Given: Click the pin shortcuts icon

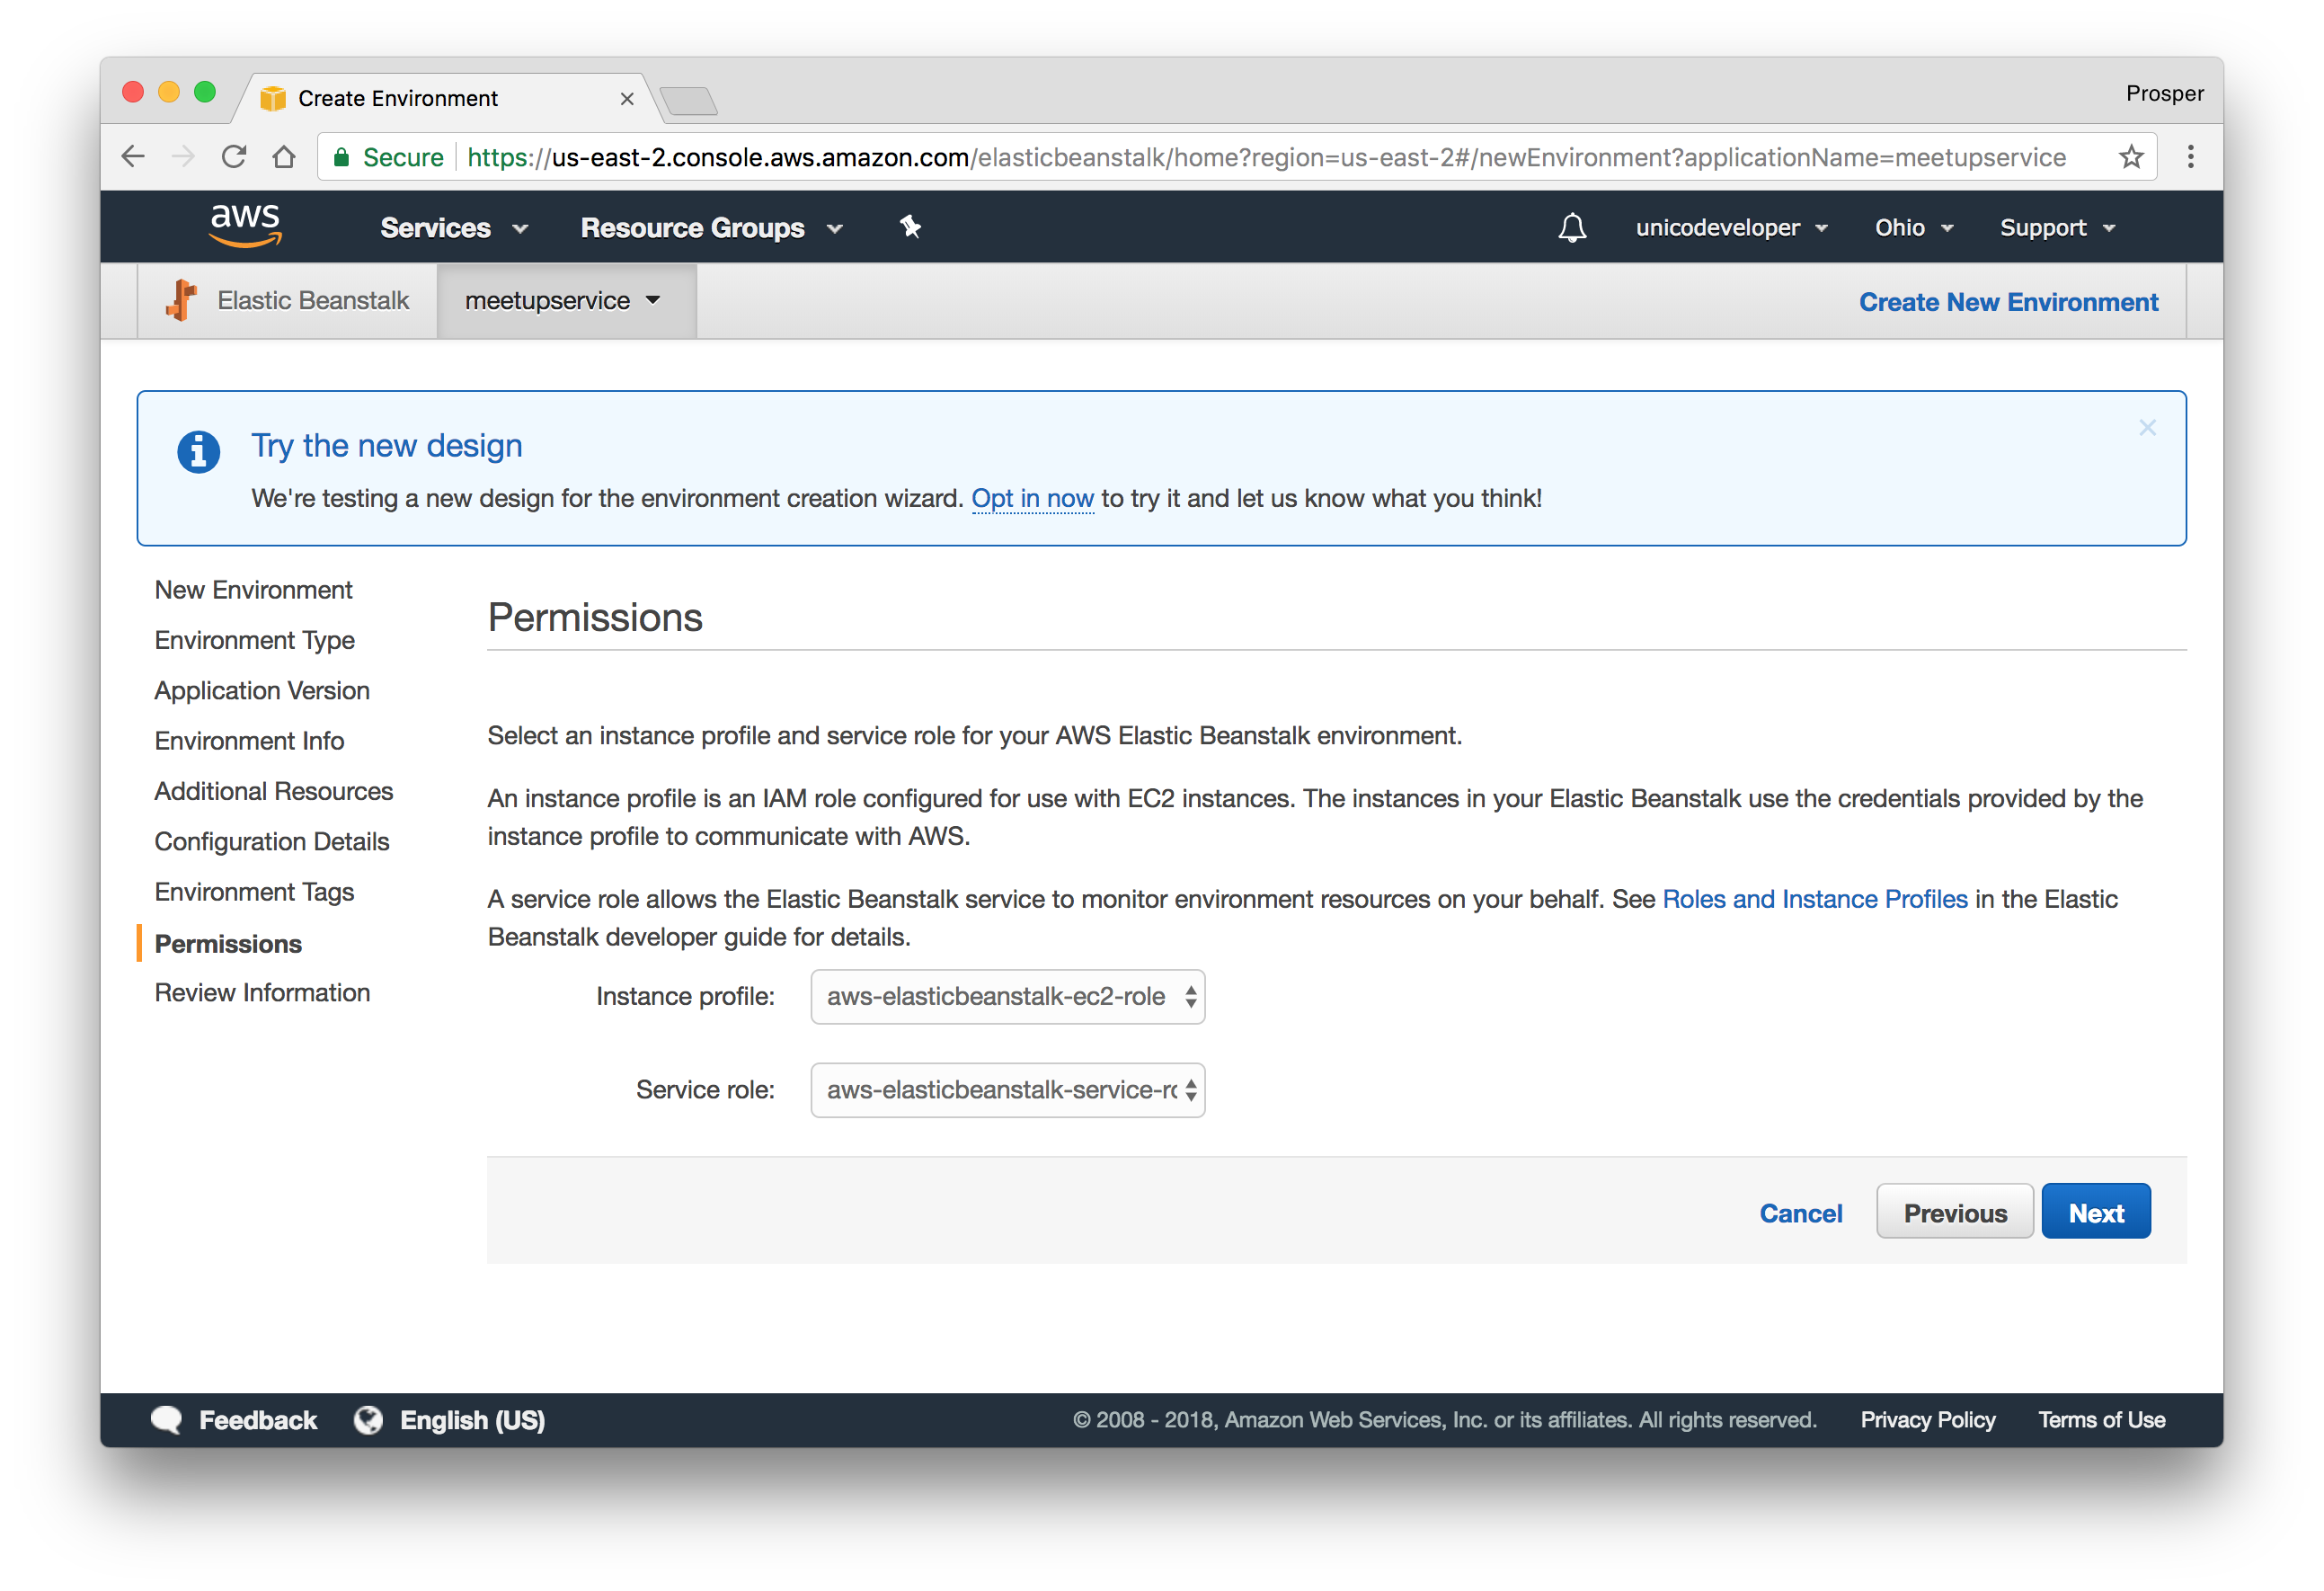Looking at the screenshot, I should 910,227.
